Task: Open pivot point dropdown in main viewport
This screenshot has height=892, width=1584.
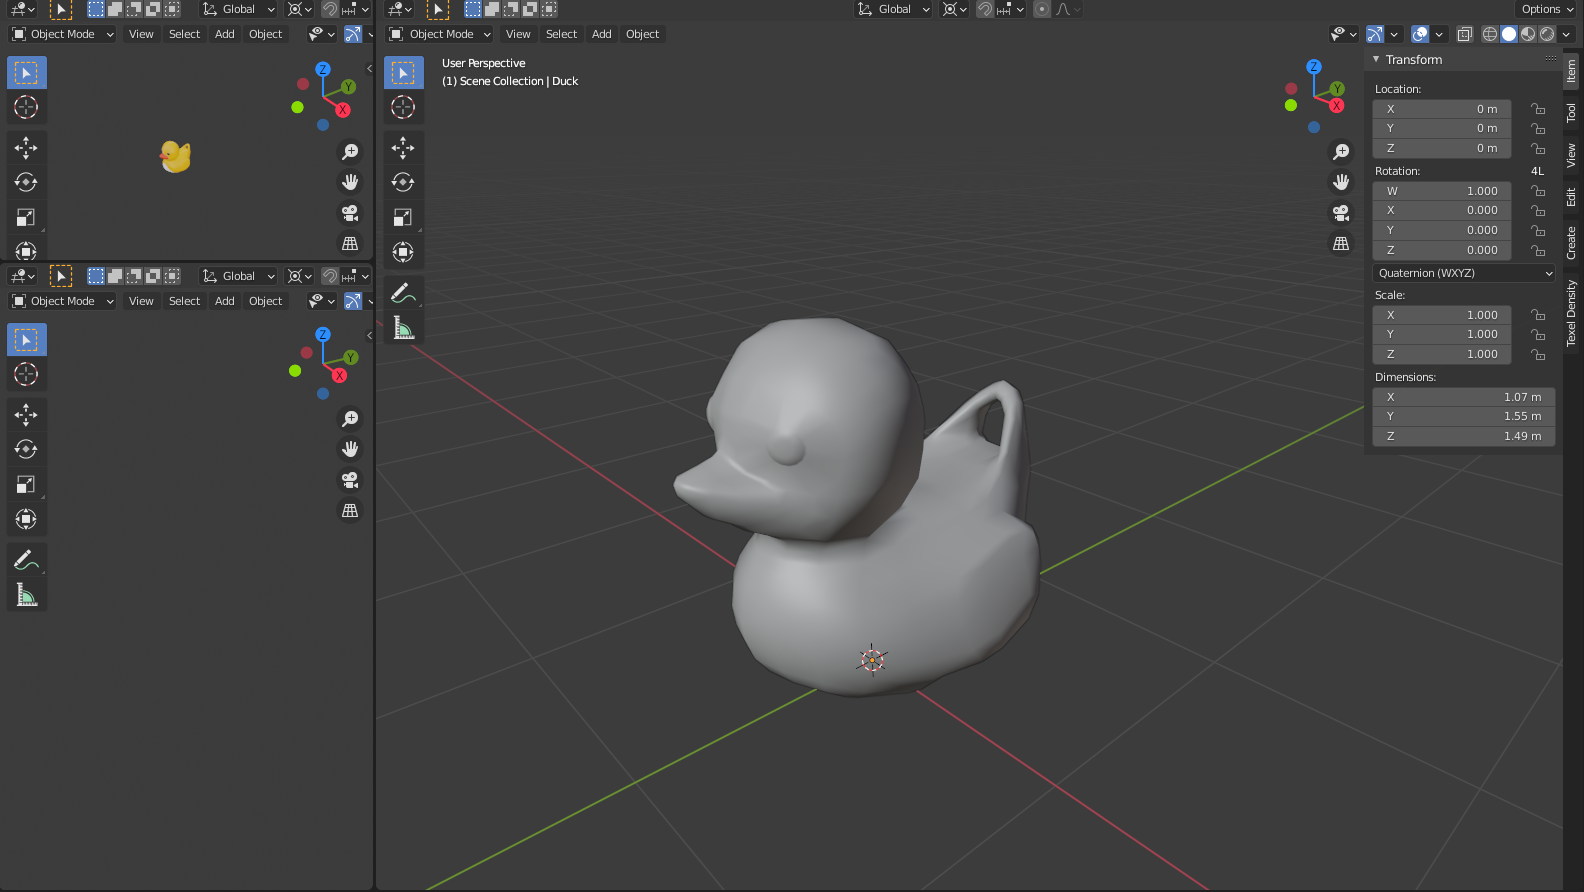Action: point(954,9)
